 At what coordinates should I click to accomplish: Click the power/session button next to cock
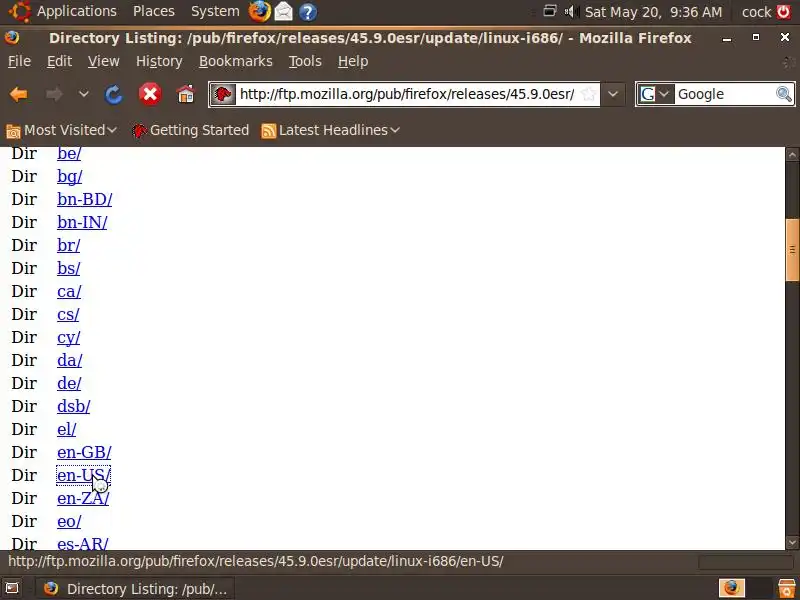(x=783, y=11)
